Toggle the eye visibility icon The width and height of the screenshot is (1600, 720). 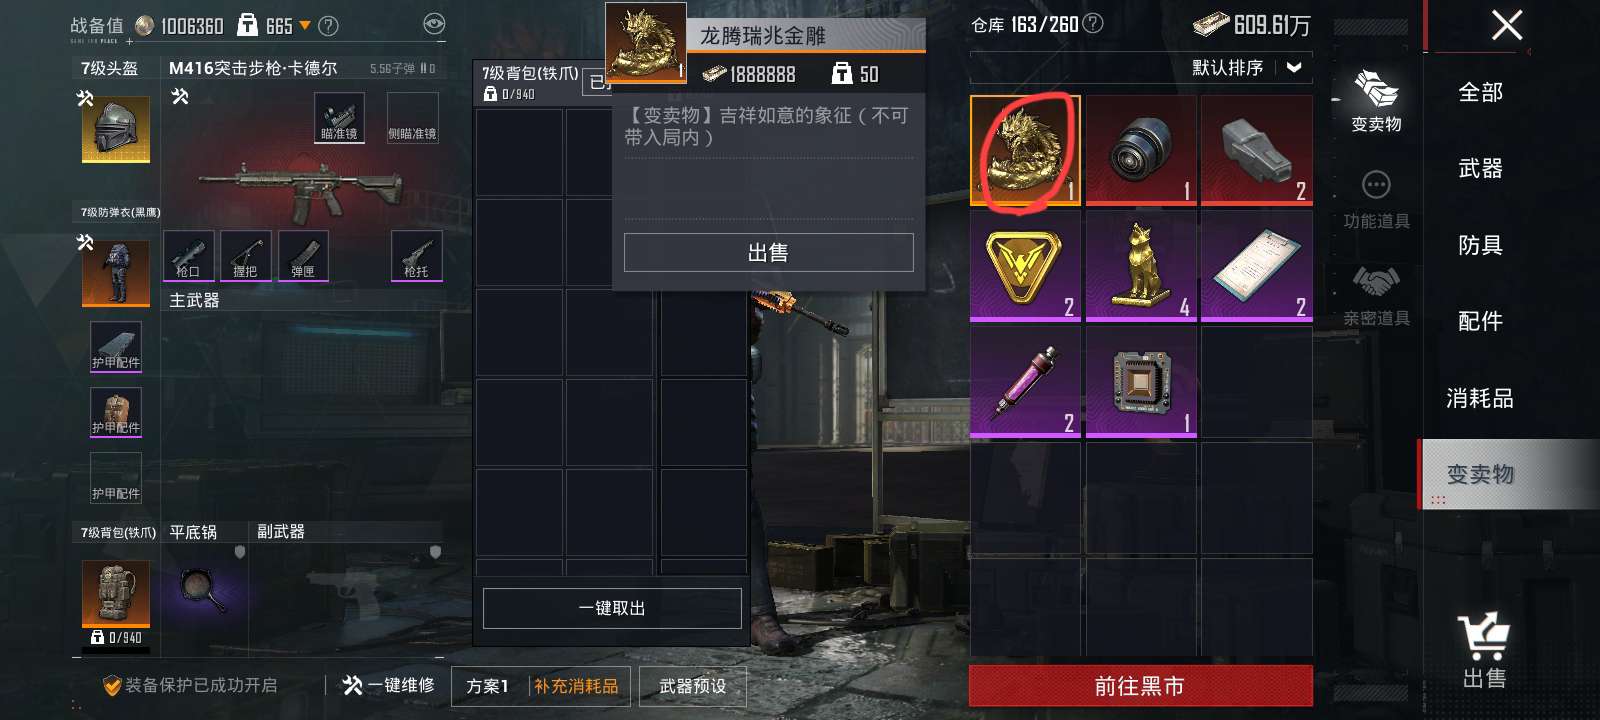pyautogui.click(x=434, y=24)
